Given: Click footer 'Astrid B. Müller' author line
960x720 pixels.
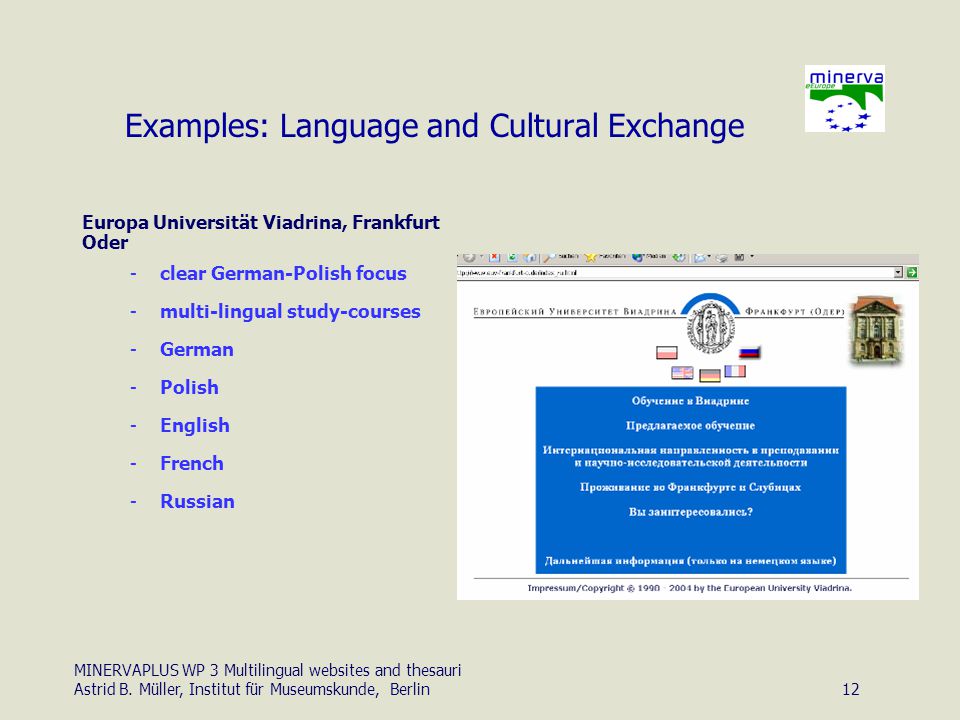Looking at the screenshot, I should click(252, 689).
